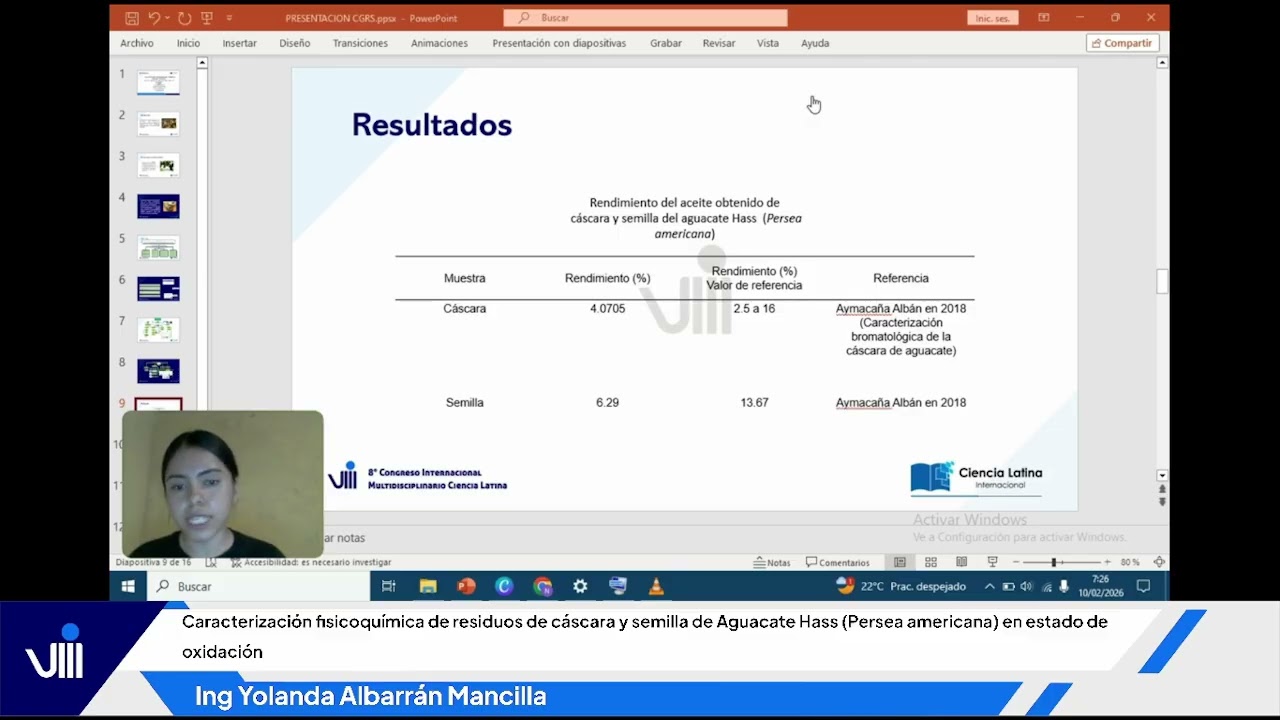Click zoom in plus button
This screenshot has height=720, width=1280.
coord(1107,562)
